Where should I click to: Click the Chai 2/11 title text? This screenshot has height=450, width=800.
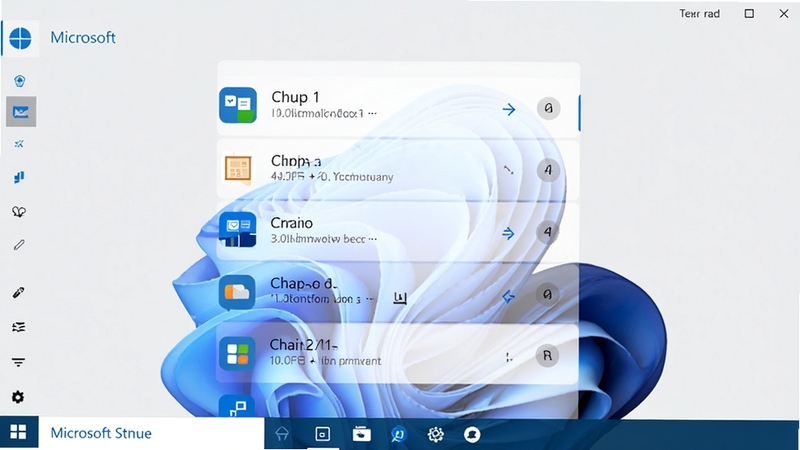pos(303,345)
